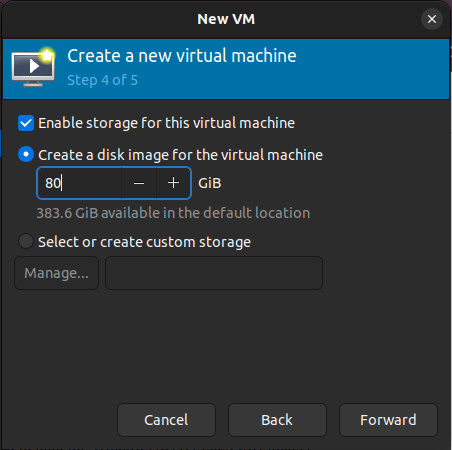Screen dimensions: 452x450
Task: Close the New VM dialog
Action: [432, 19]
